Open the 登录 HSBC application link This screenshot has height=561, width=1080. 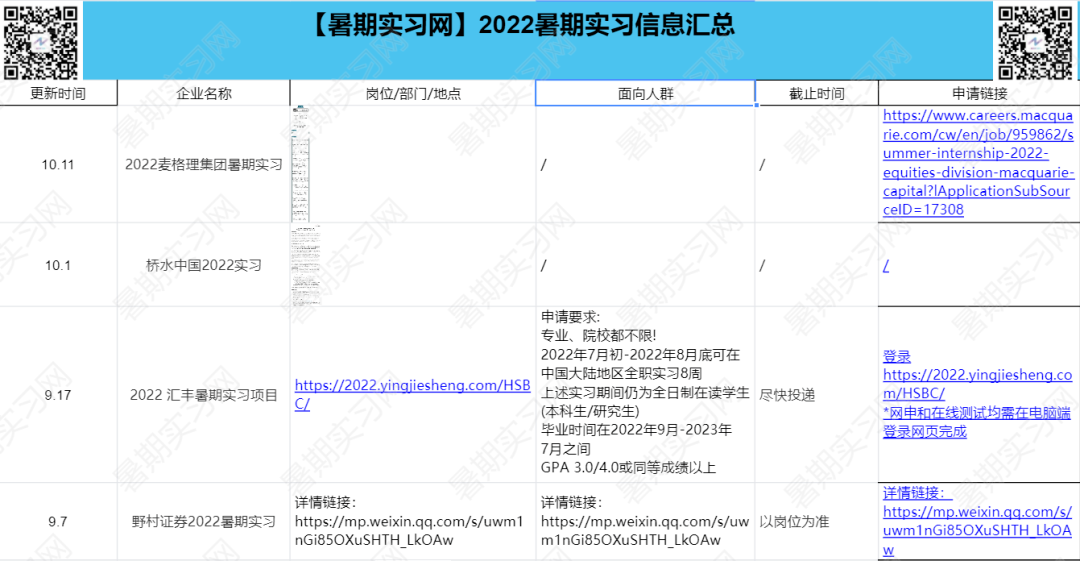[x=977, y=394]
